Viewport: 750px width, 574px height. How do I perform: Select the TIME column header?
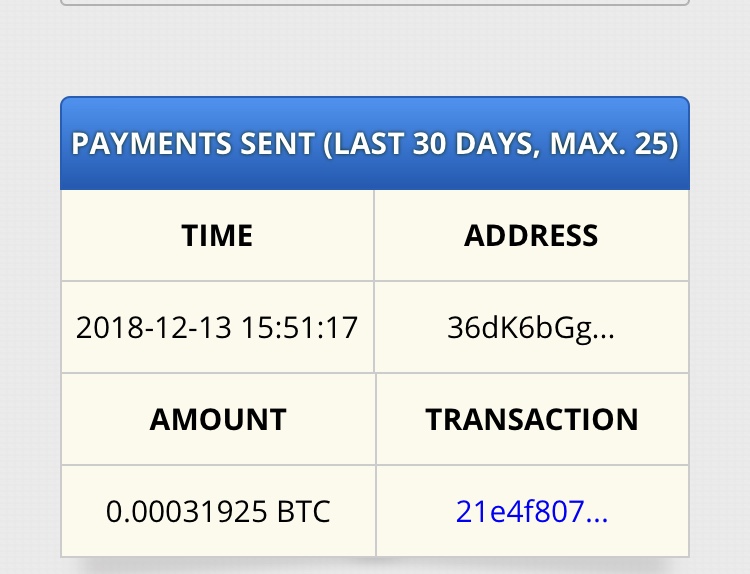click(217, 236)
